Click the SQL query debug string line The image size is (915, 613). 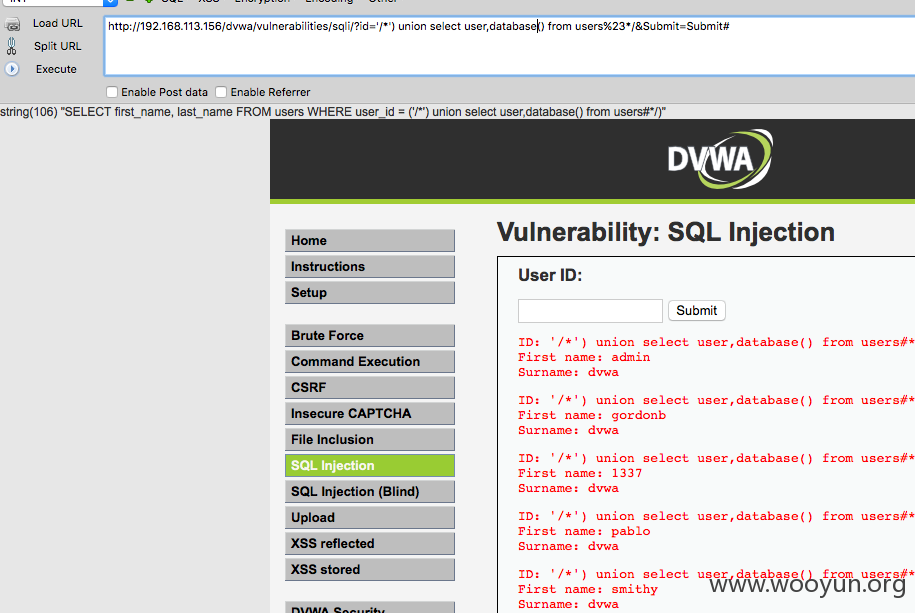click(x=333, y=112)
